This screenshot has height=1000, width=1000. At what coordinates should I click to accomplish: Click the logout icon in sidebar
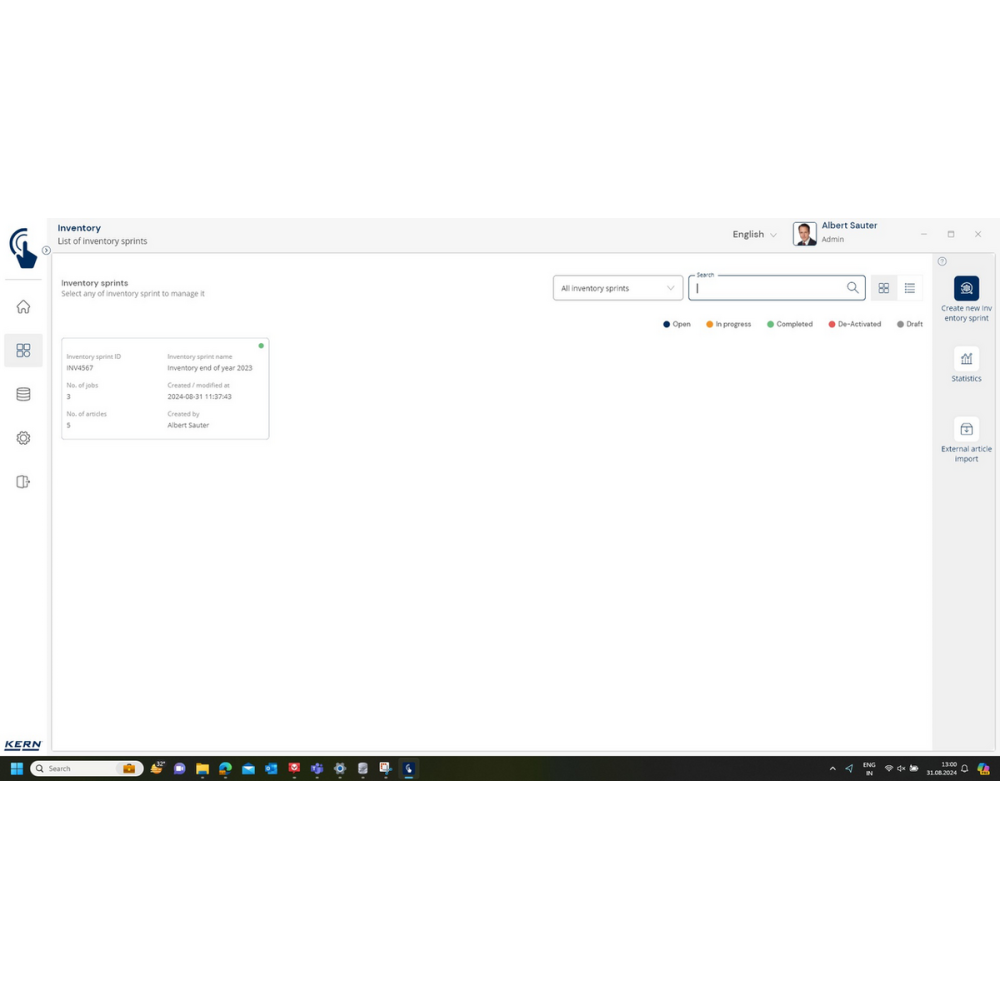(23, 482)
